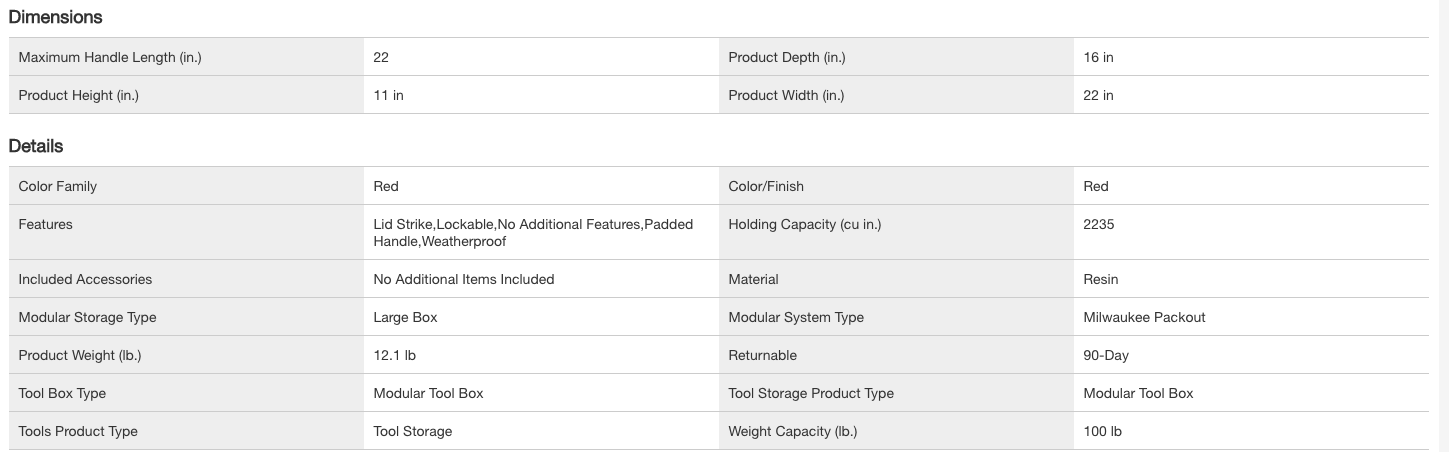Click the Product Depth value 16 in
Viewport: 1449px width, 452px height.
(x=1098, y=58)
